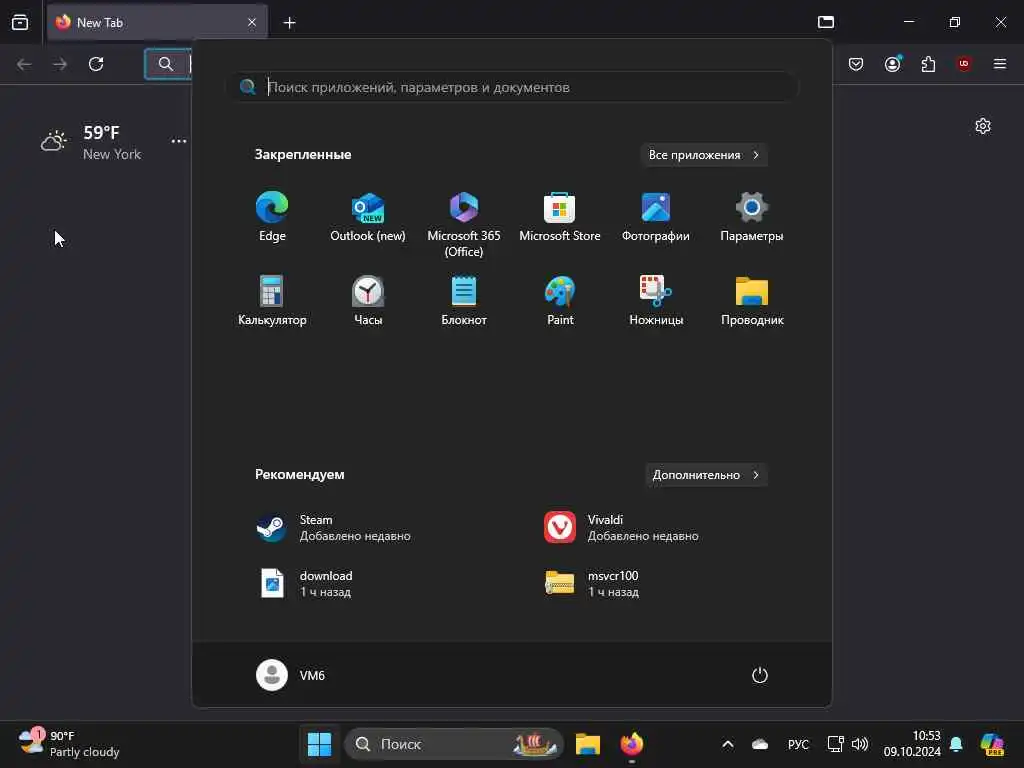Image resolution: width=1024 pixels, height=768 pixels.
Task: Show hidden tray icons chevron
Action: coord(728,744)
